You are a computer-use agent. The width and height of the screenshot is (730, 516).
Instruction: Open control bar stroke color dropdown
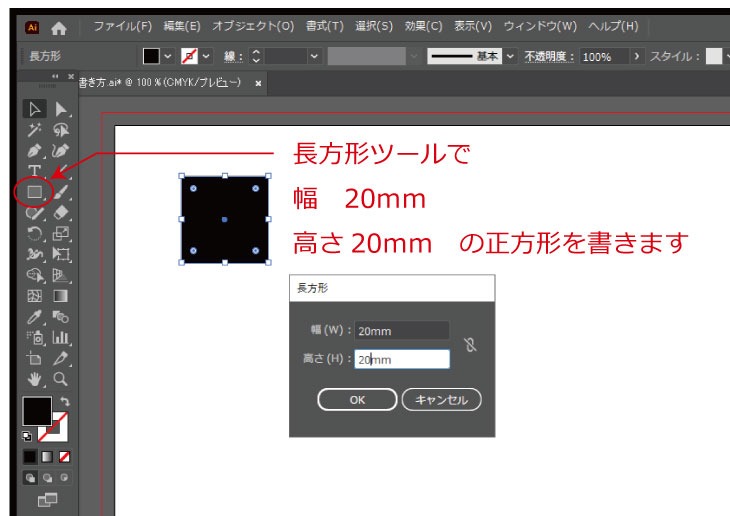coord(206,56)
